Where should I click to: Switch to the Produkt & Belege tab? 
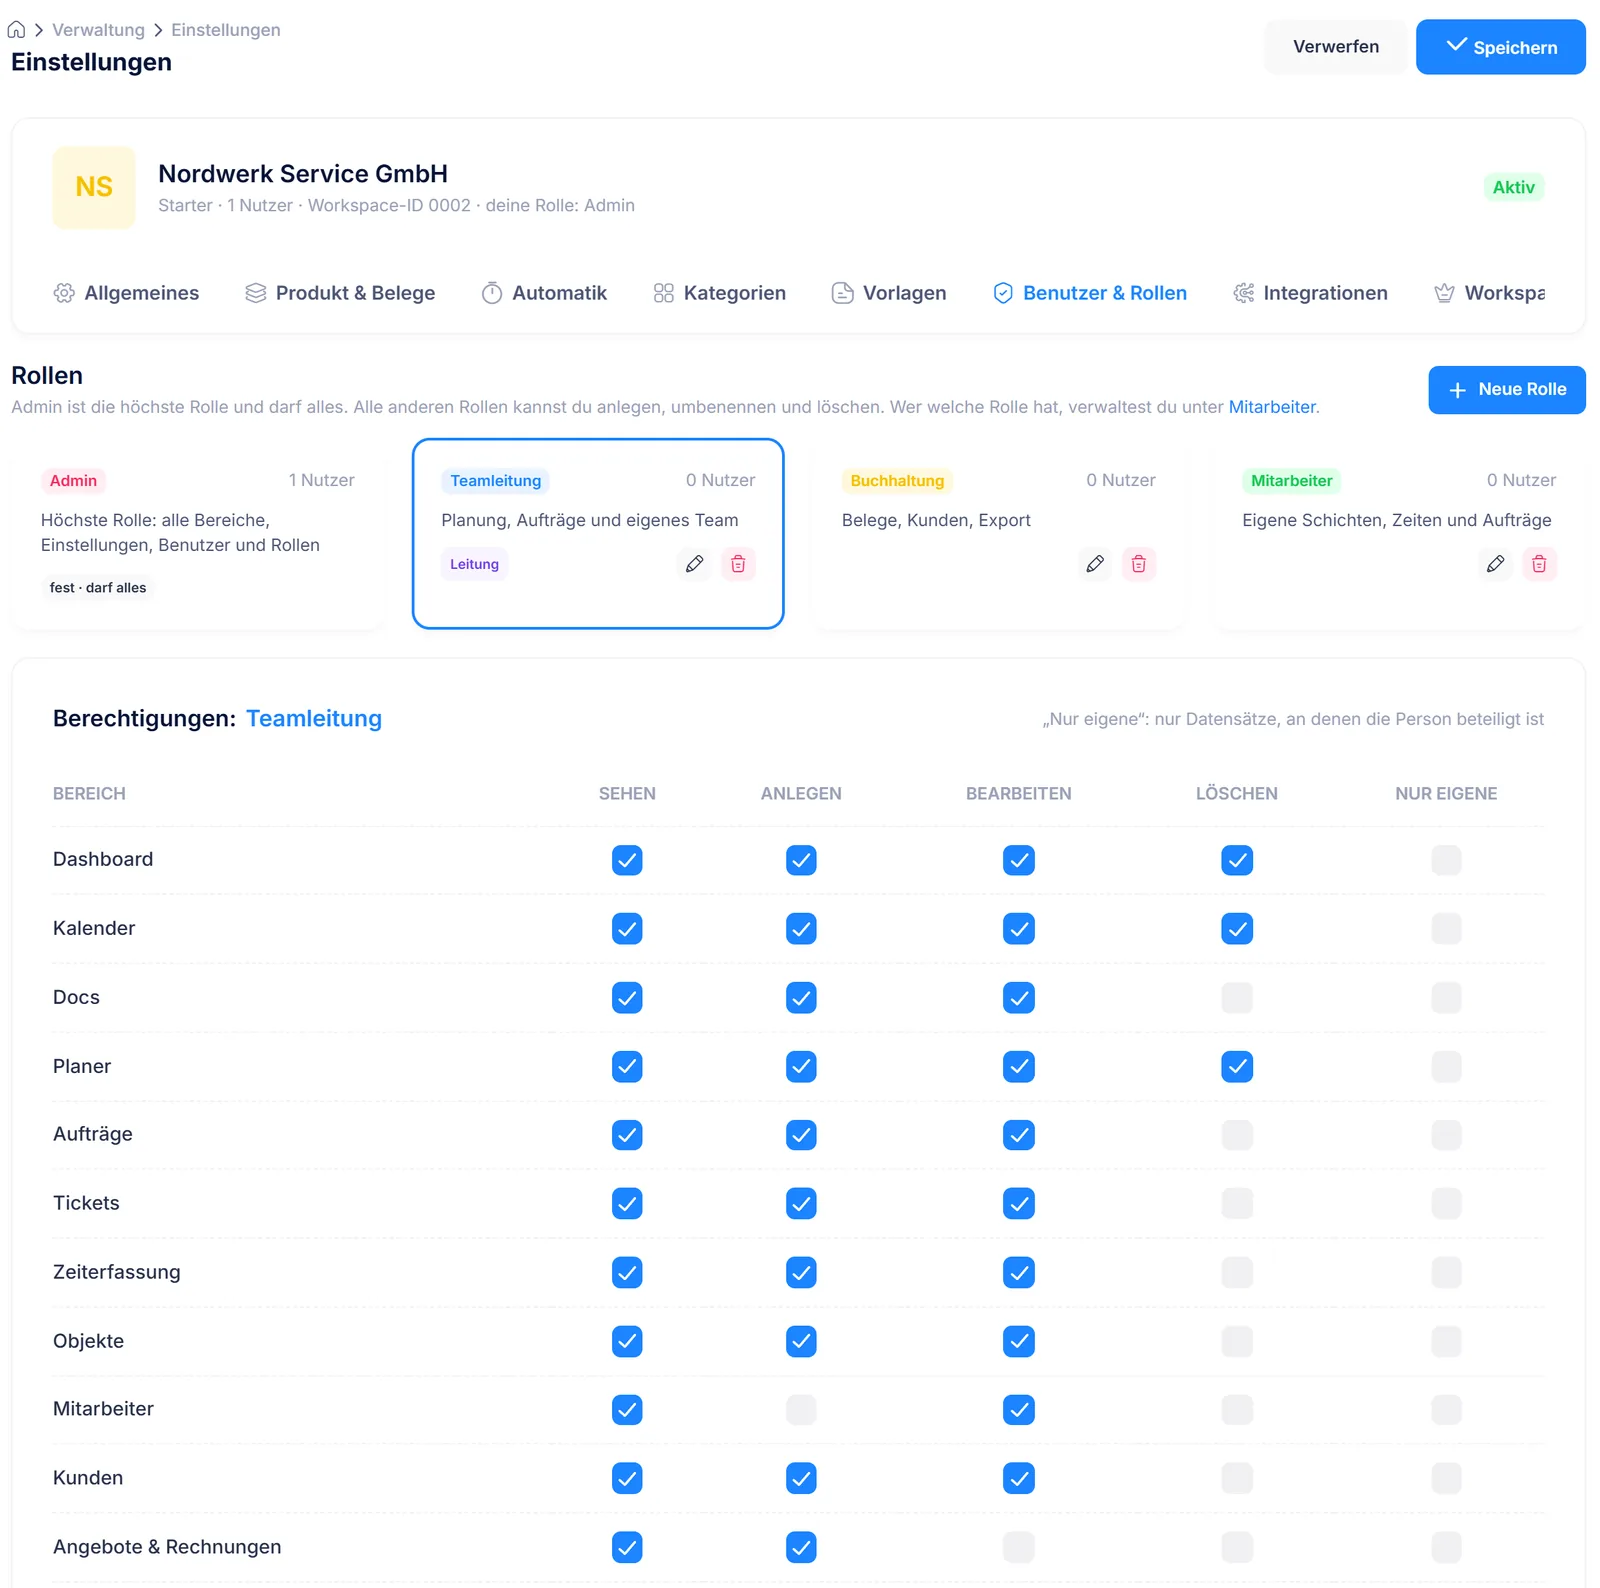click(340, 293)
